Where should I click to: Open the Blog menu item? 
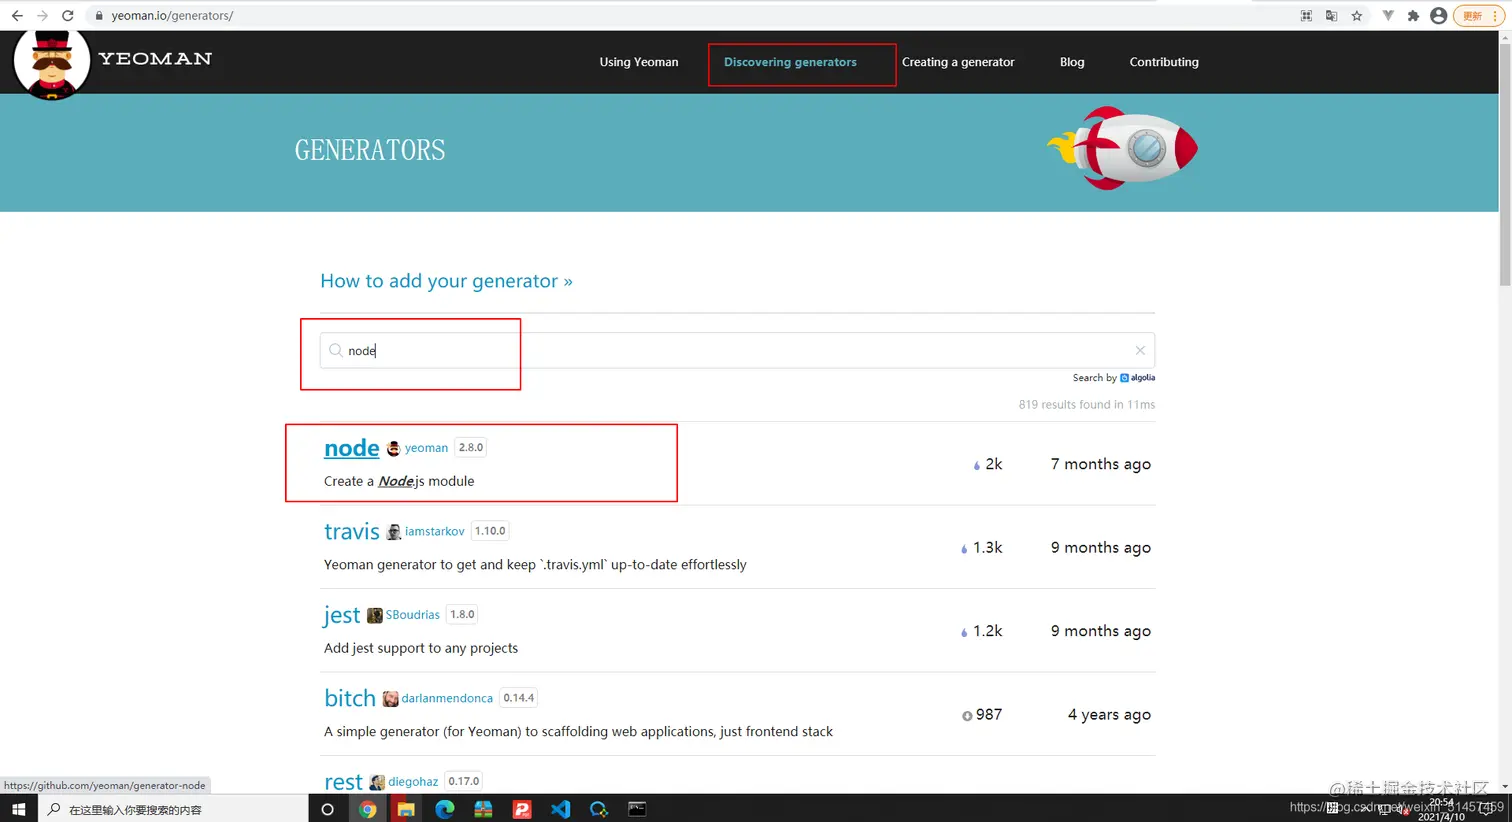click(1072, 62)
